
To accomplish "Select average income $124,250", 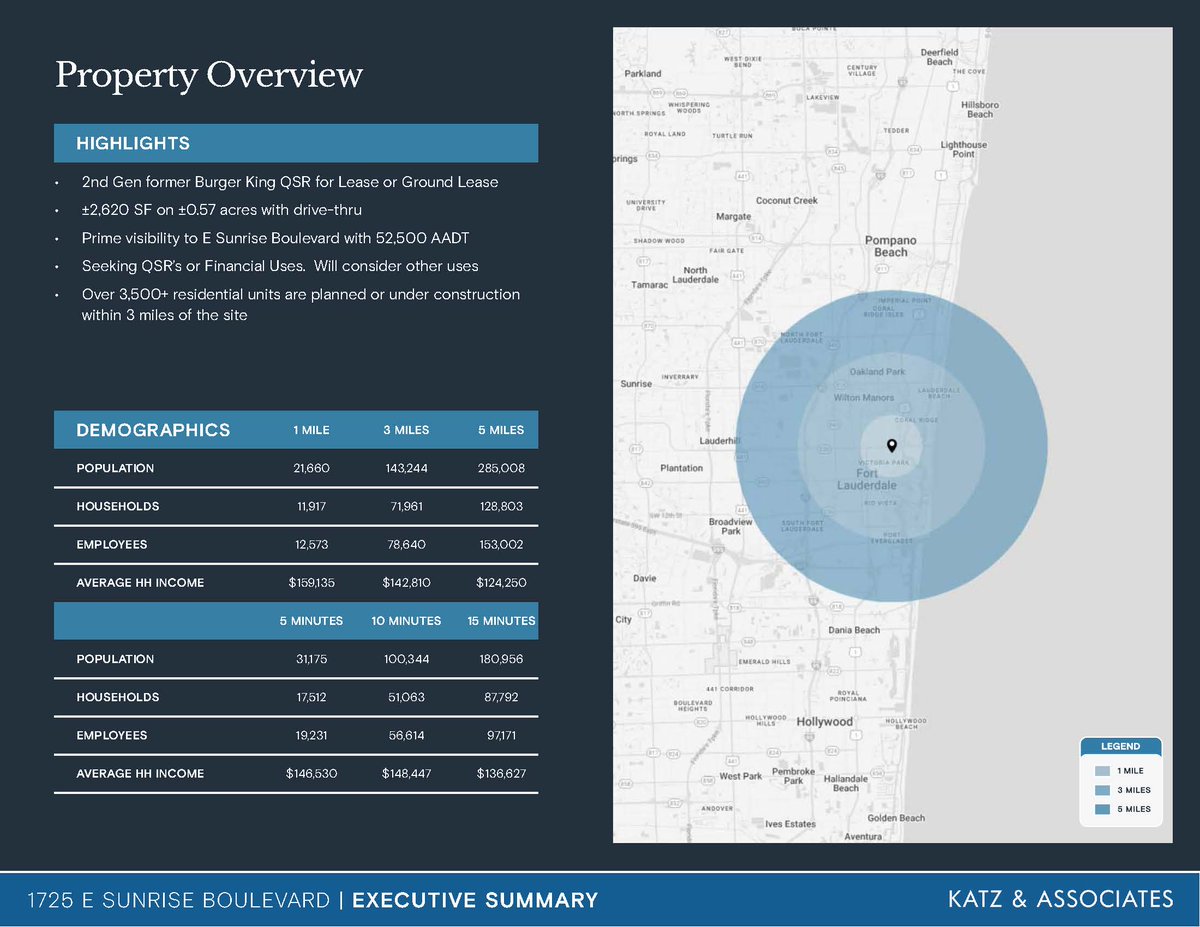I will pyautogui.click(x=501, y=582).
